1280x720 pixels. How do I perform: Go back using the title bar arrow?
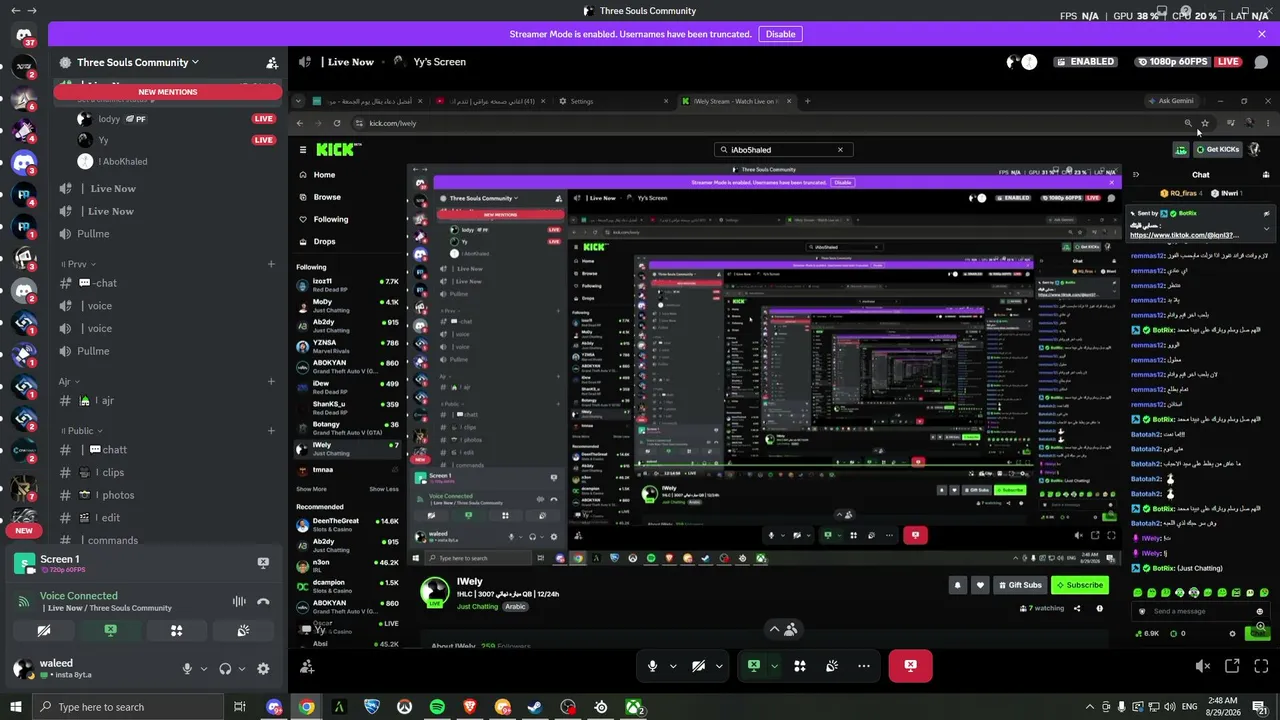click(15, 11)
